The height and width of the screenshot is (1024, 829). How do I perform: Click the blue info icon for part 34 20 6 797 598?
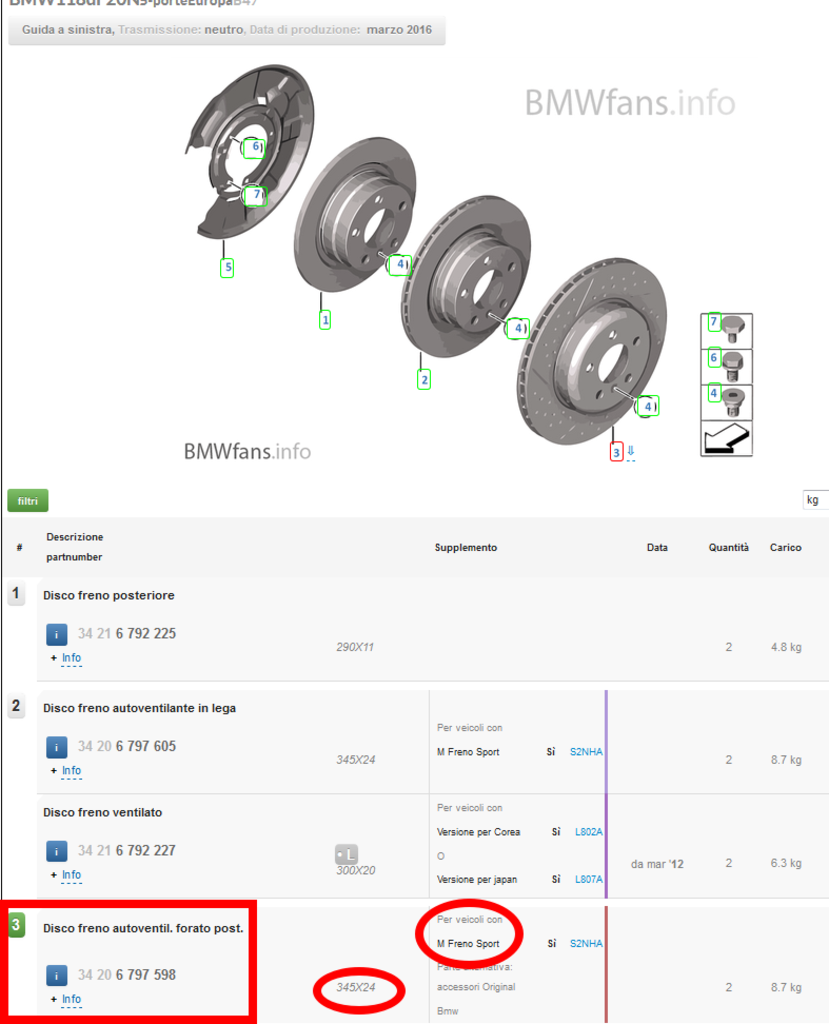tap(57, 976)
